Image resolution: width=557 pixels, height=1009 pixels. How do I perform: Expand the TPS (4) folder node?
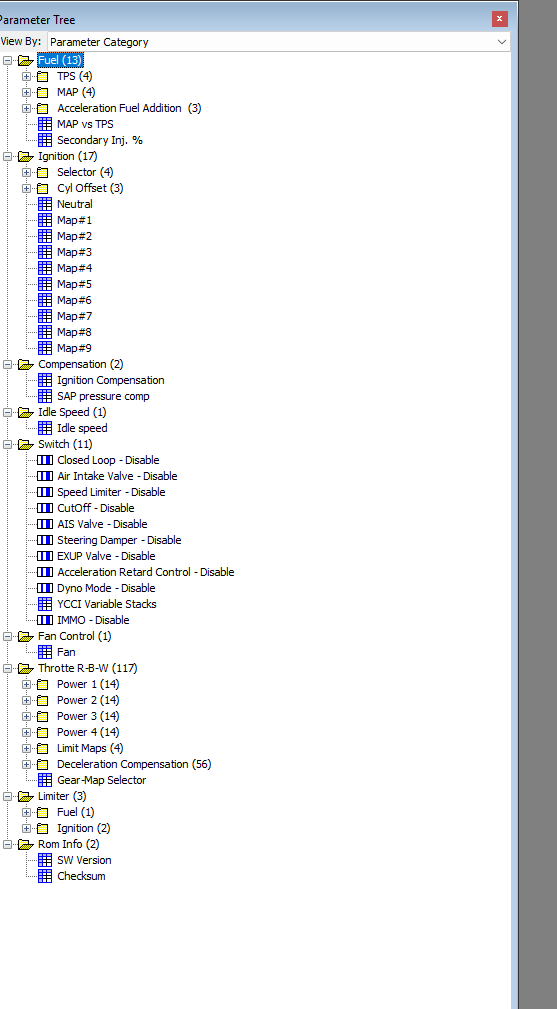click(x=26, y=76)
